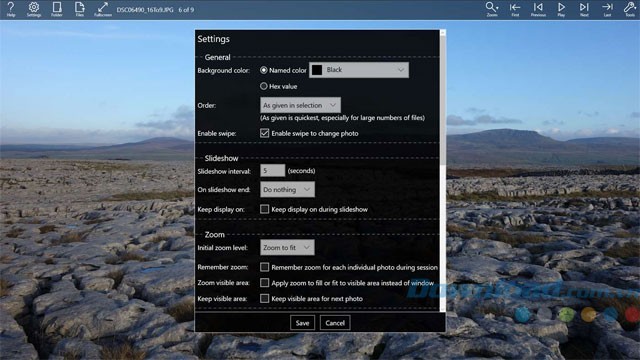Click the 'Background color:' label
The image size is (640, 360).
coord(224,70)
